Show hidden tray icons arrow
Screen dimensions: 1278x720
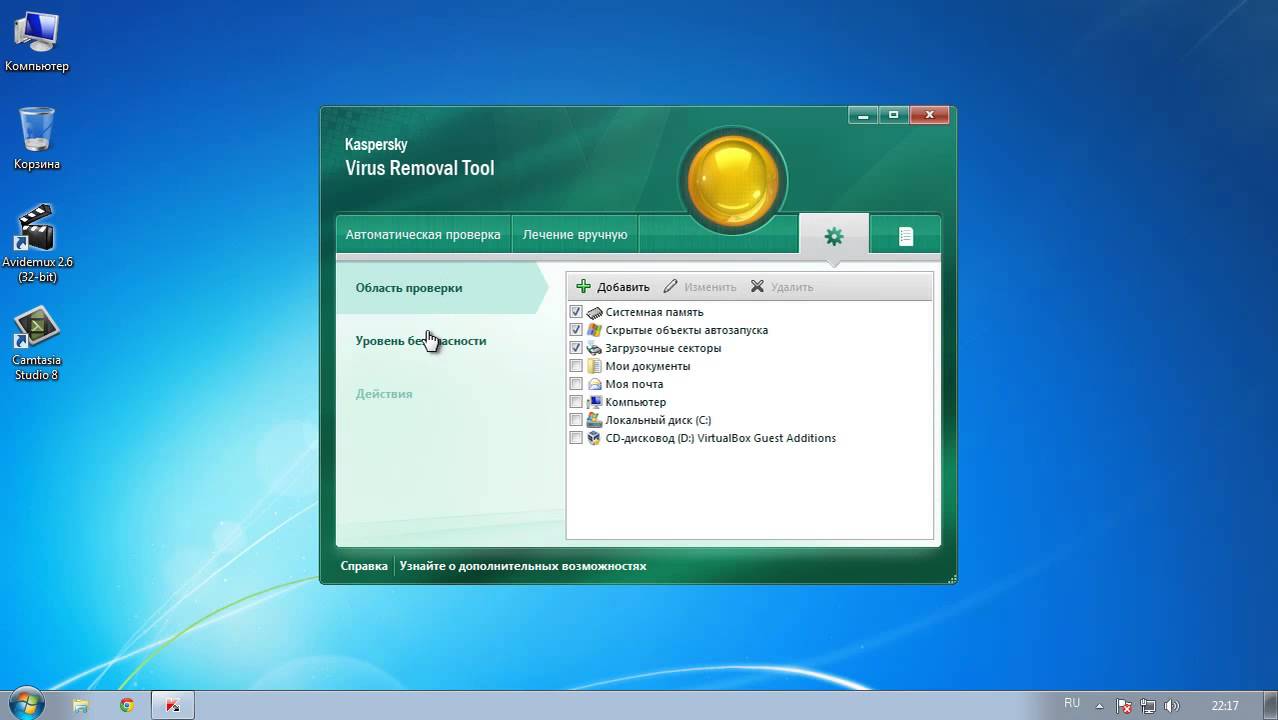(1100, 706)
